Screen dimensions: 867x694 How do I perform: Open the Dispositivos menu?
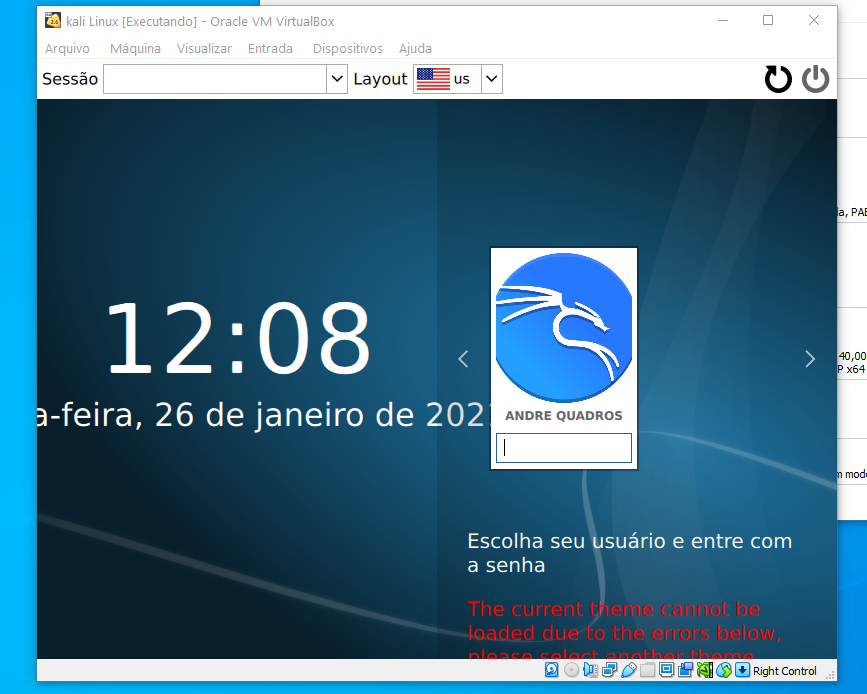pyautogui.click(x=348, y=49)
